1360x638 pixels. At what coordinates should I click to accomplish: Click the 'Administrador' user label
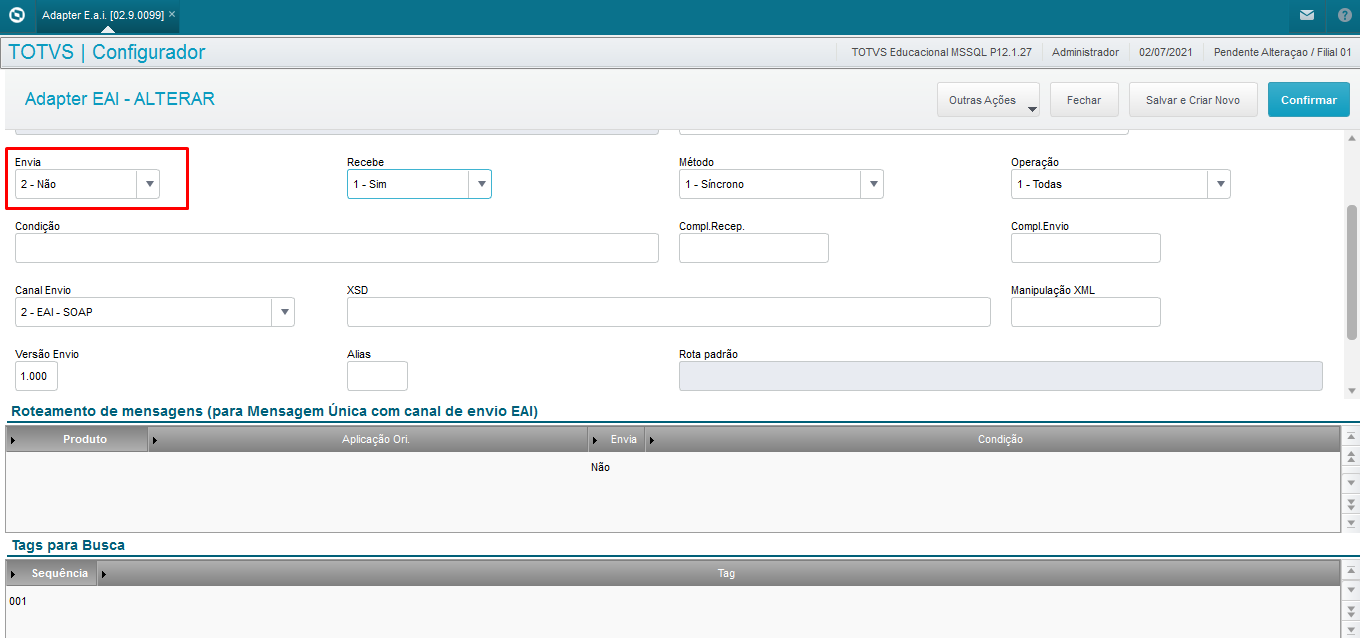coord(1085,52)
